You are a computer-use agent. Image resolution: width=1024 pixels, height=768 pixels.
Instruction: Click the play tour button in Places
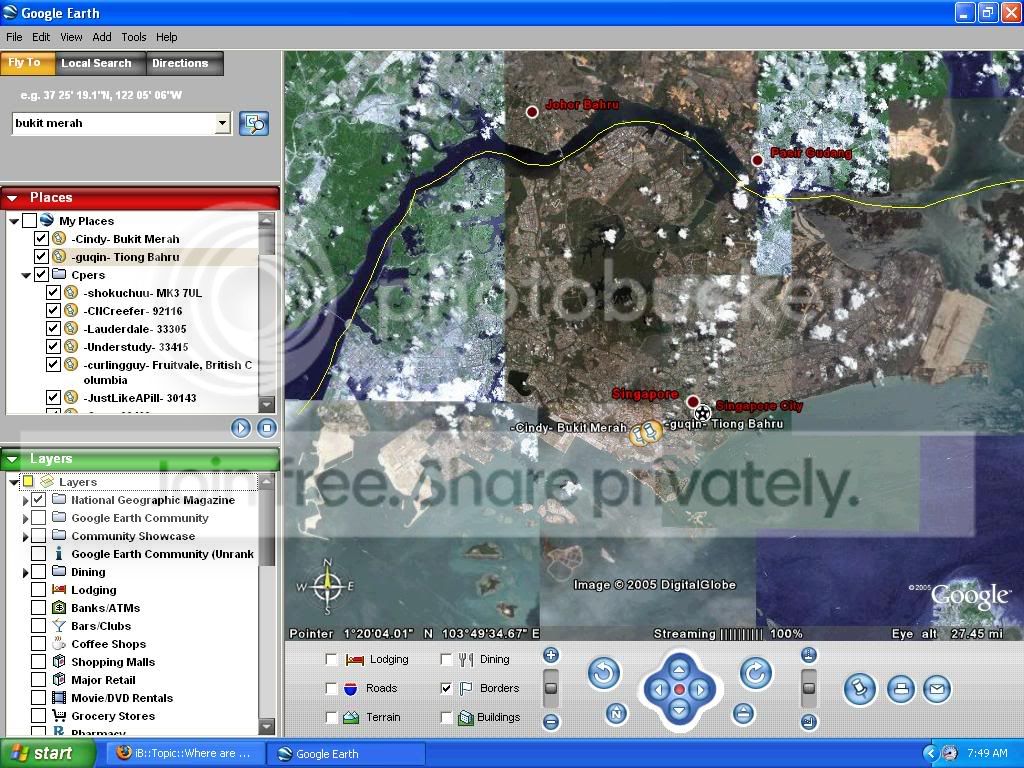tap(241, 428)
